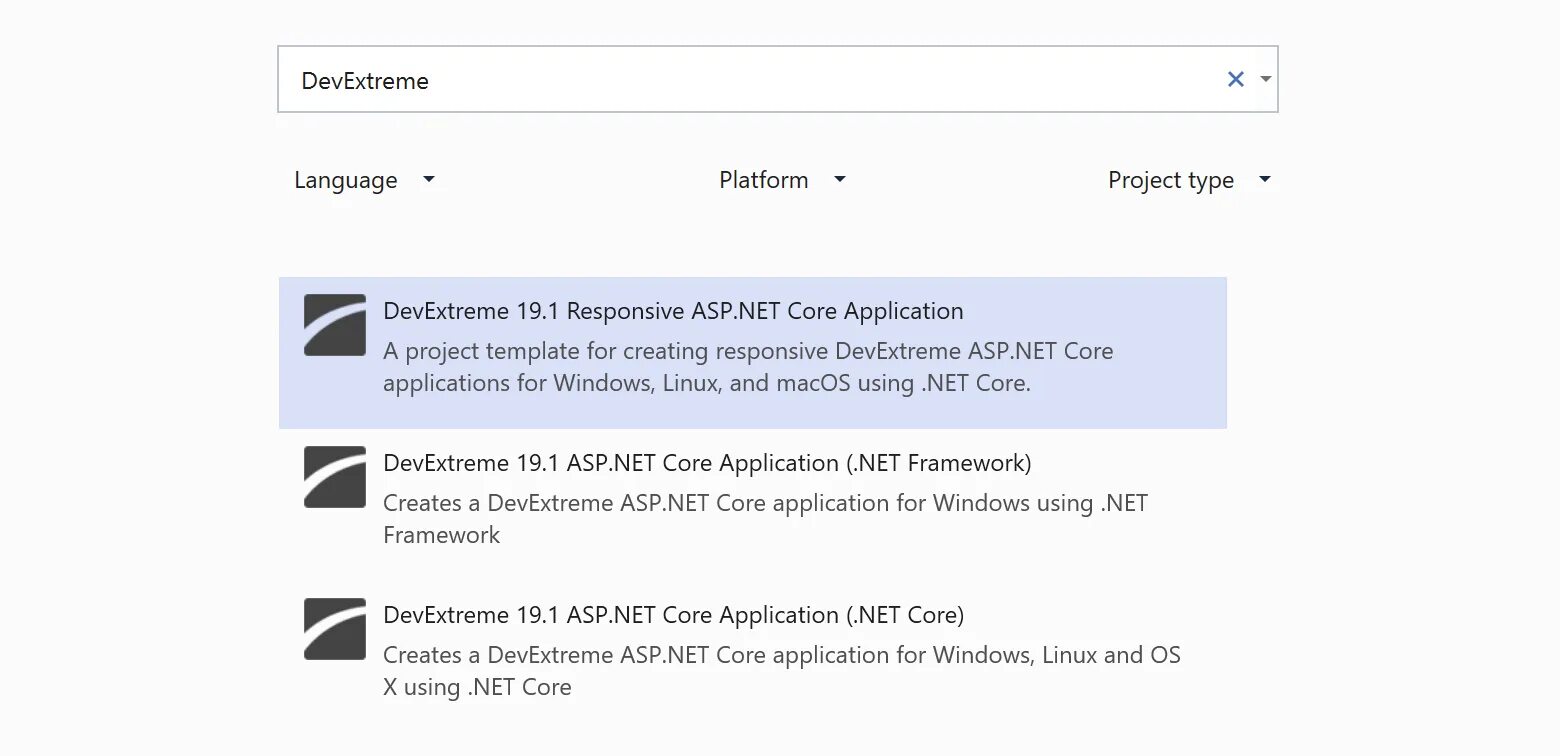This screenshot has height=756, width=1560.
Task: Open the search history dropdown arrow
Action: [1266, 79]
